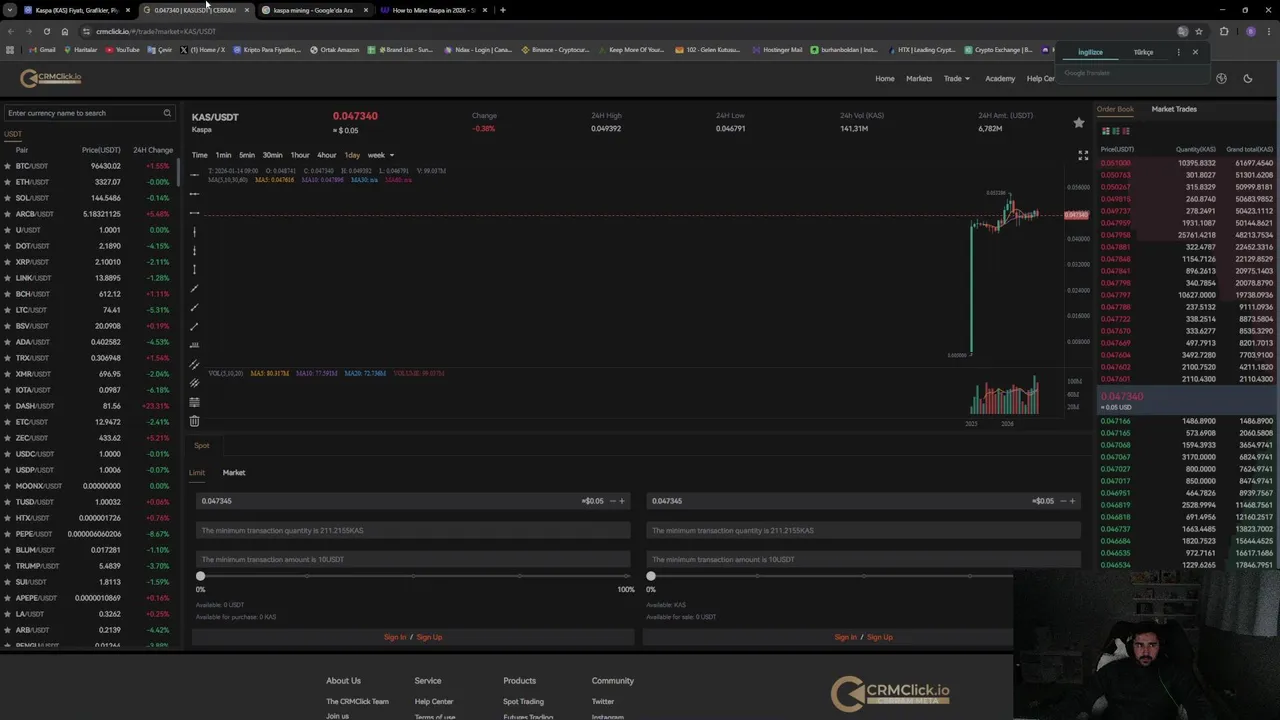This screenshot has height=720, width=1280.
Task: Favorite the ETH/USDT row star
Action: click(x=7, y=182)
